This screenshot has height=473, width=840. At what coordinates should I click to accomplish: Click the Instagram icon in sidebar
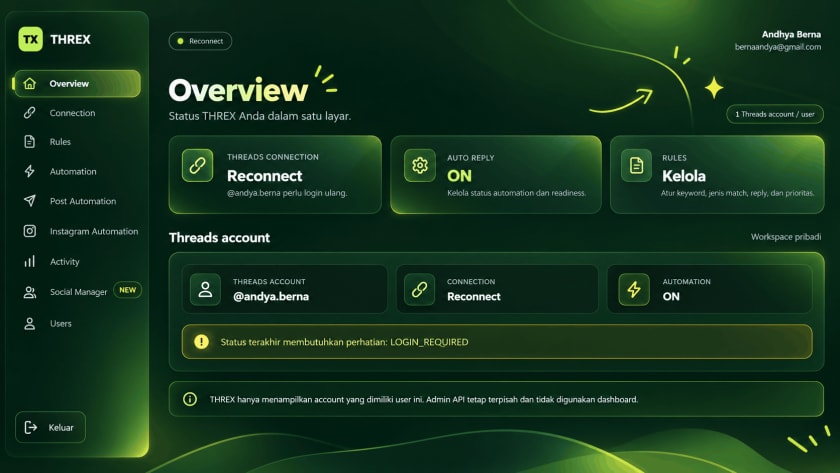pos(29,231)
